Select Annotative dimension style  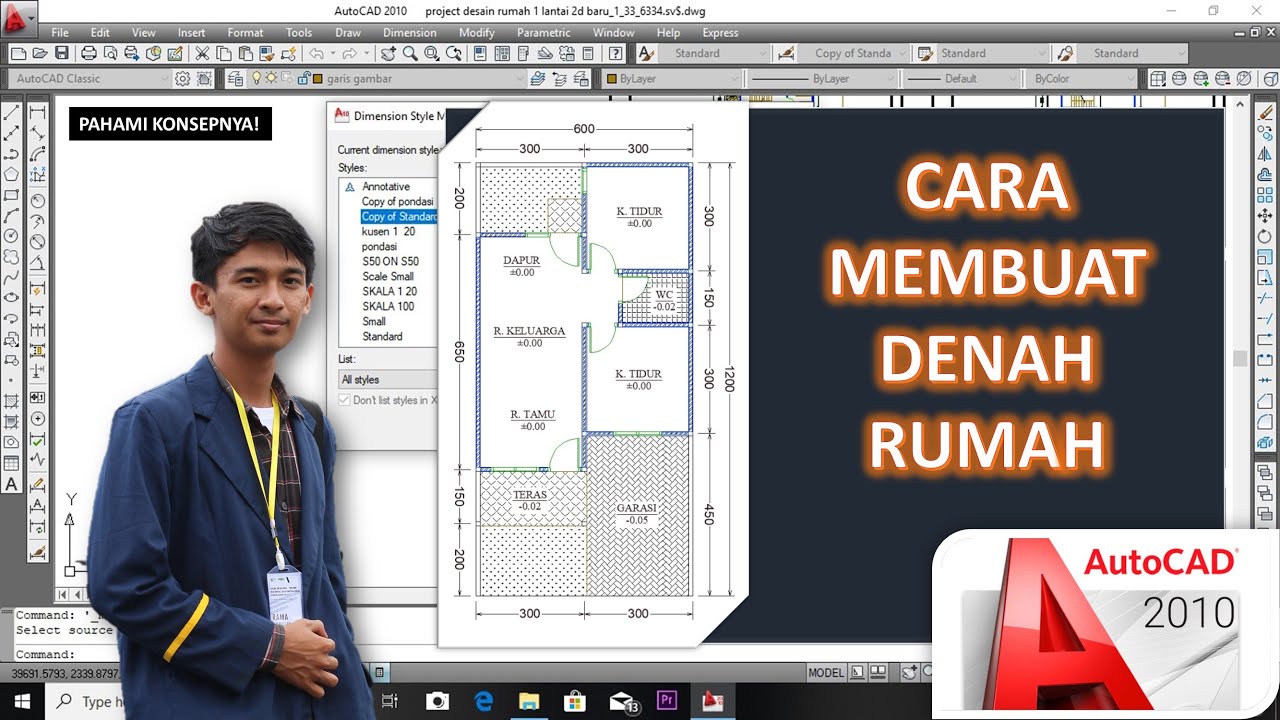386,186
